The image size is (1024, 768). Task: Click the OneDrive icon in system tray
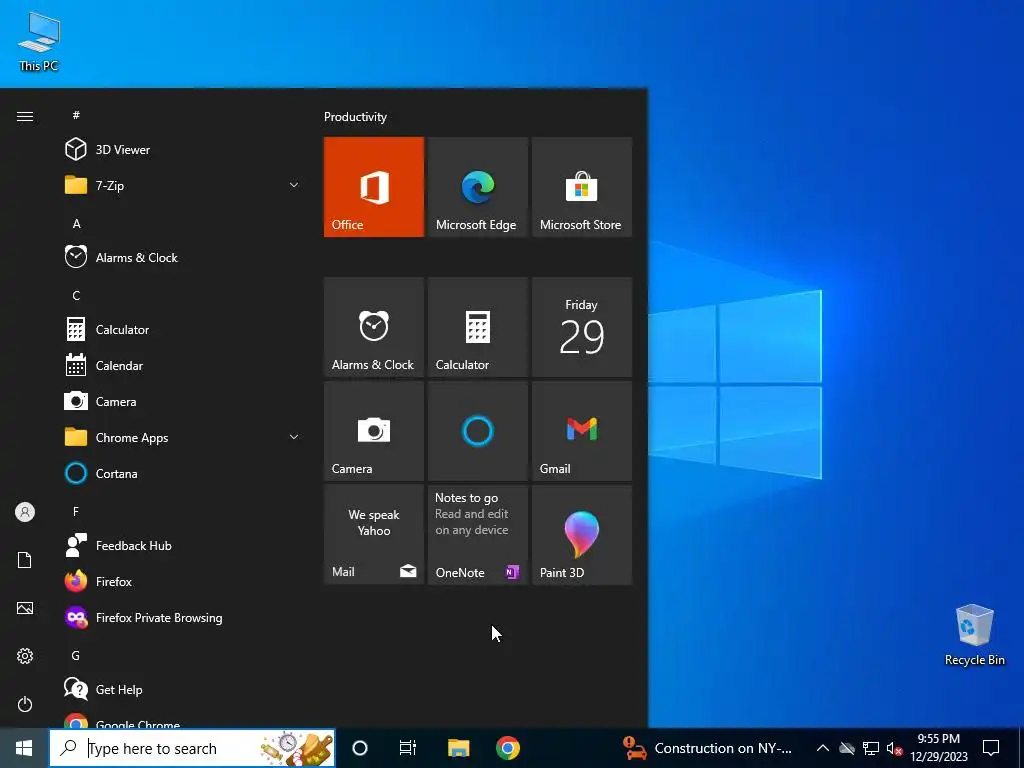[x=847, y=748]
